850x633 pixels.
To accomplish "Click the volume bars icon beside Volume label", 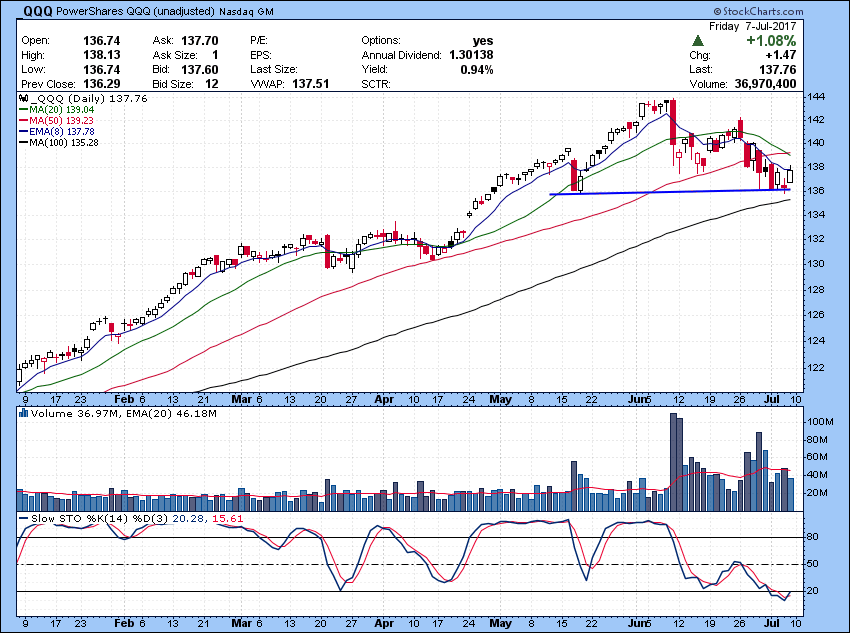I will click(23, 413).
